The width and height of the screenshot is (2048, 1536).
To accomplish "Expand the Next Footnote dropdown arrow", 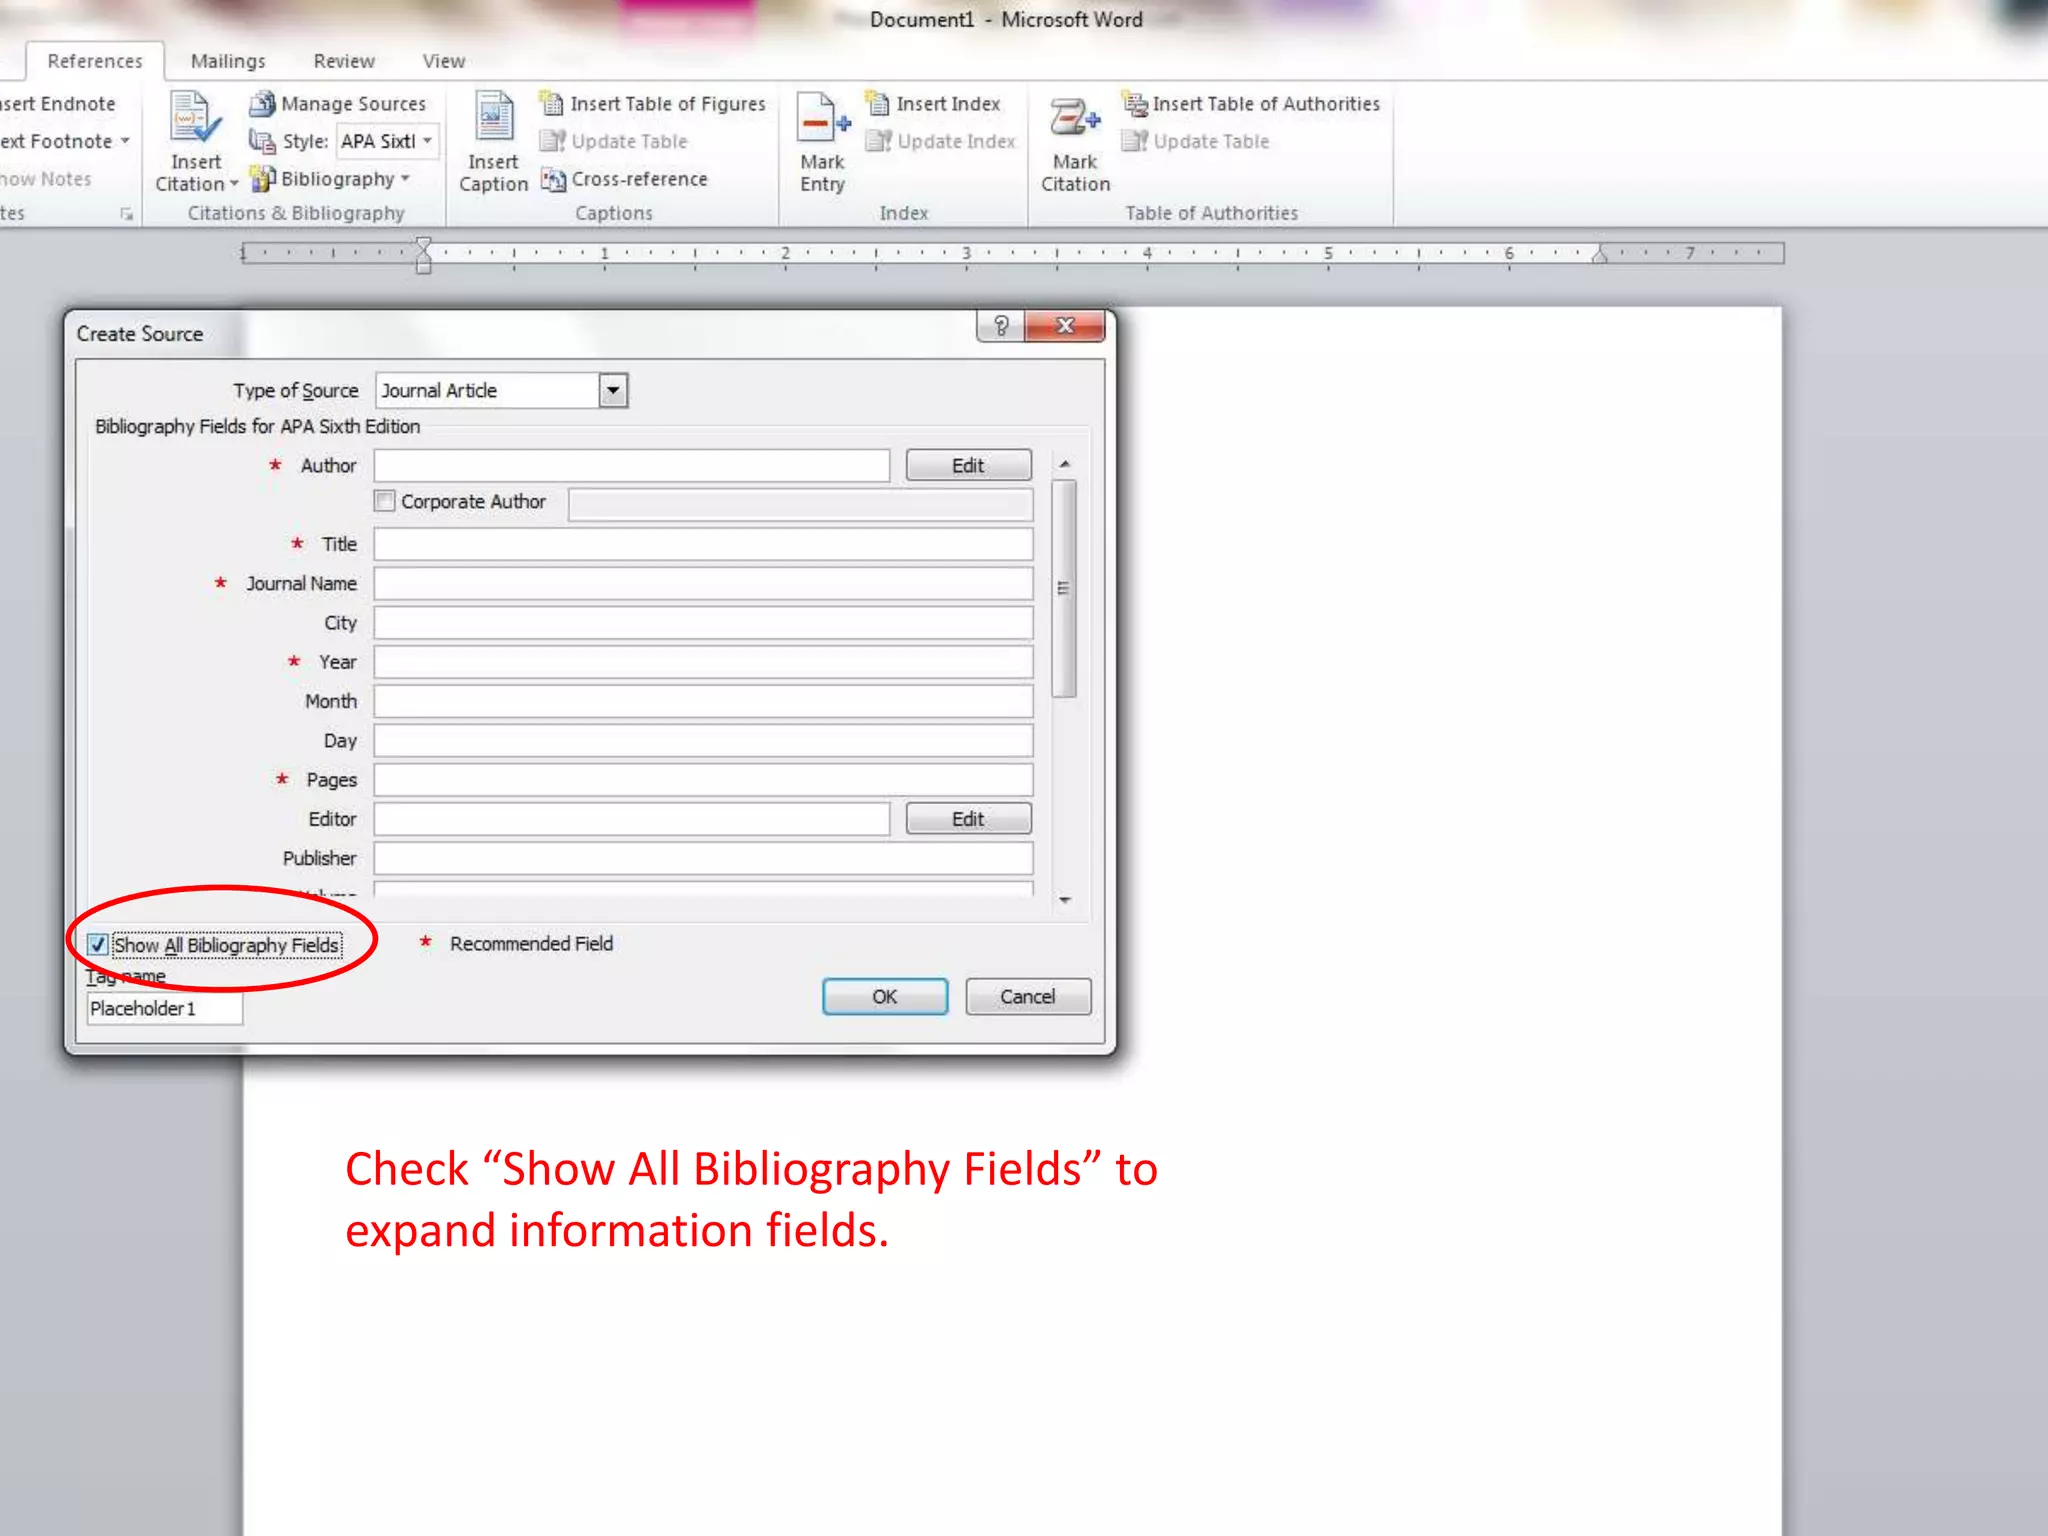I will point(125,141).
